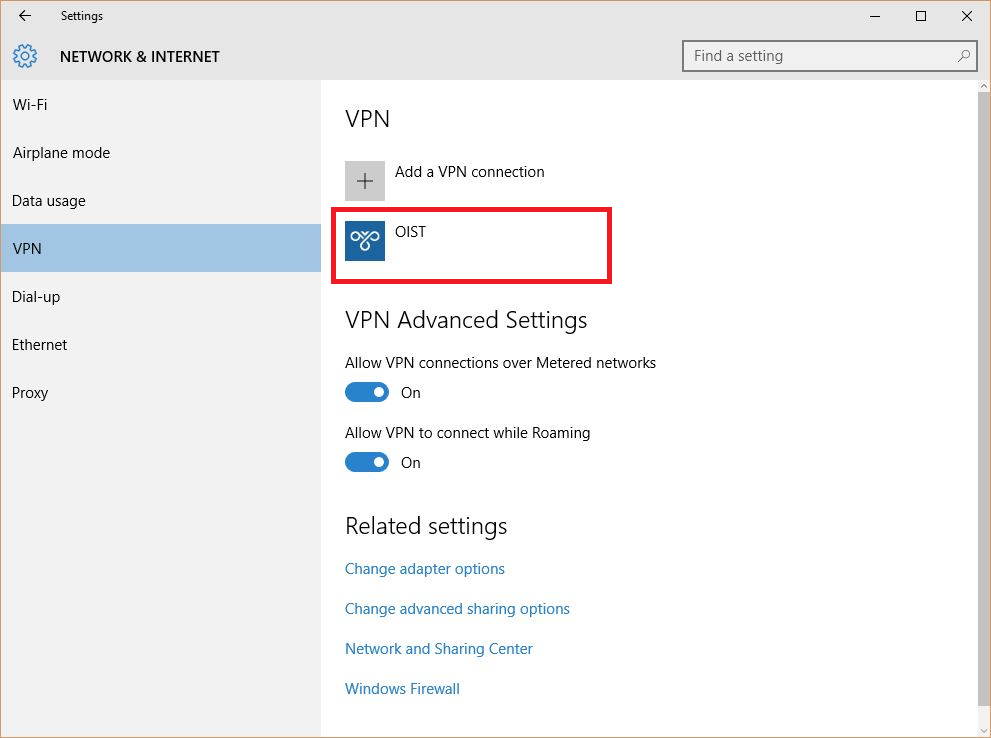Viewport: 991px width, 738px height.
Task: Open Data usage in sidebar
Action: coord(49,201)
